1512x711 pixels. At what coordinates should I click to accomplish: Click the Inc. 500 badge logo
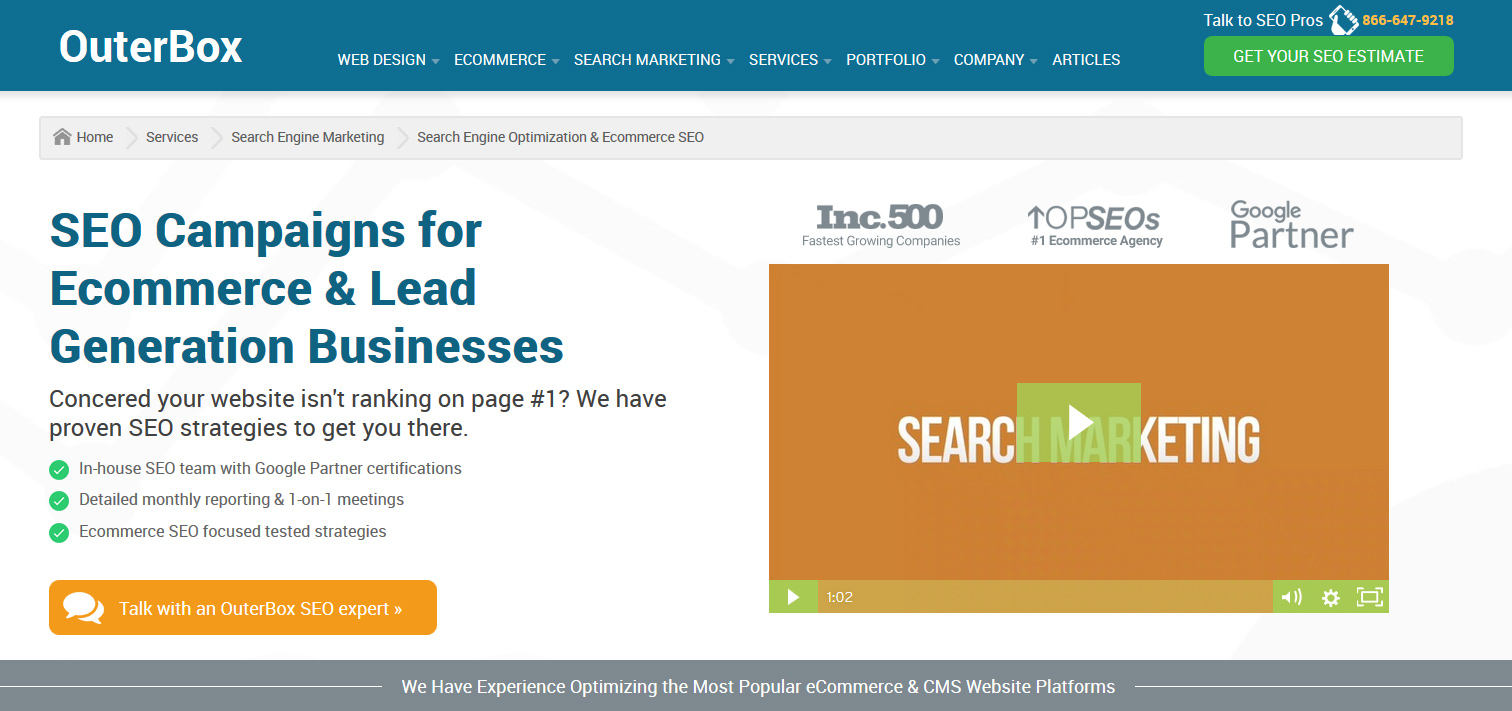point(880,225)
